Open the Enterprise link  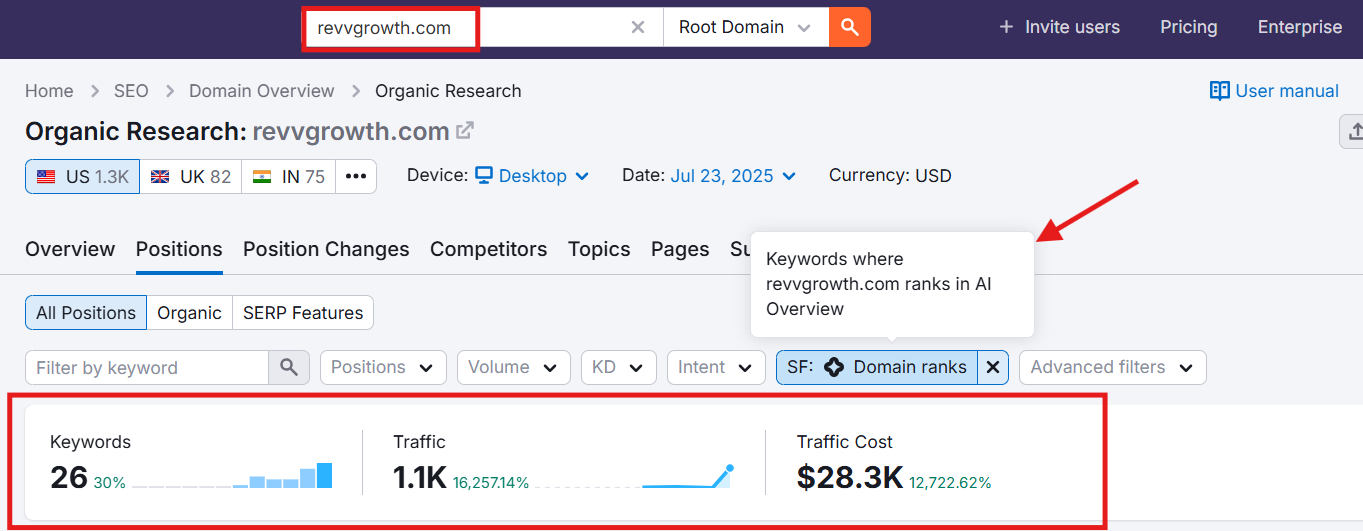pyautogui.click(x=1300, y=27)
